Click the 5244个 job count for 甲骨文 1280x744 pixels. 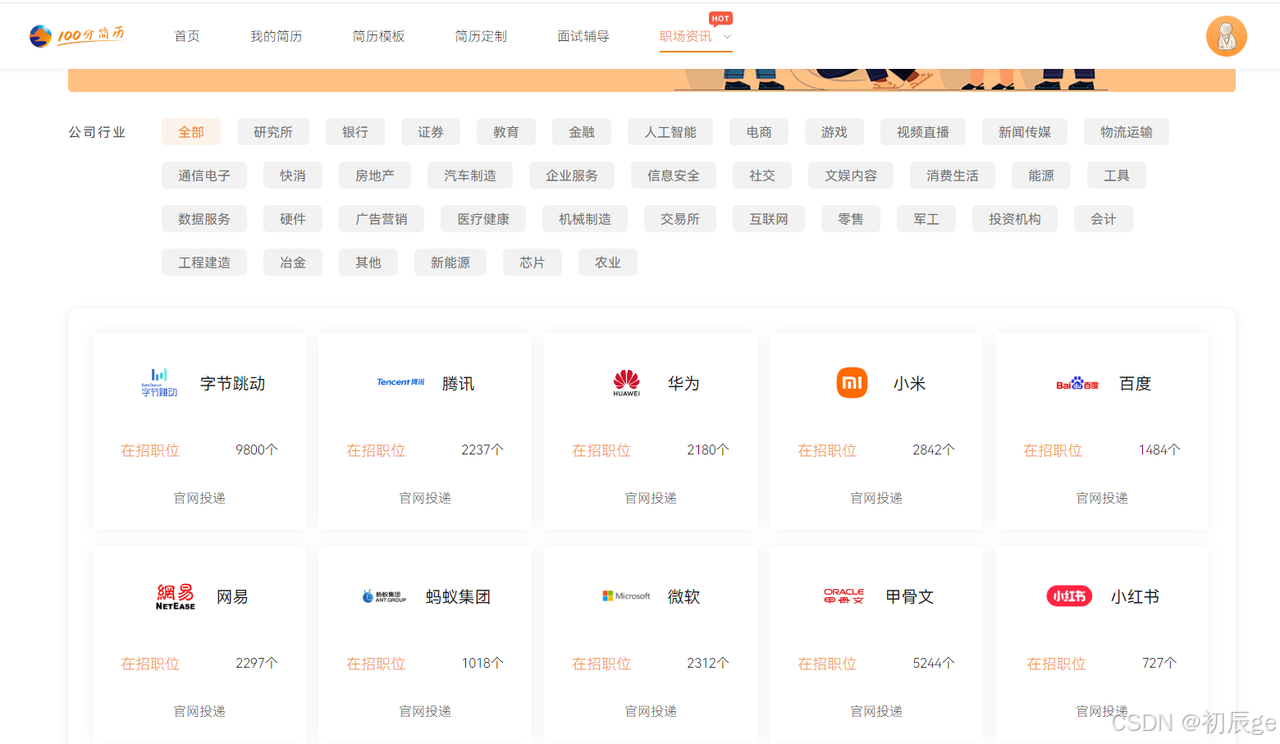(x=934, y=663)
